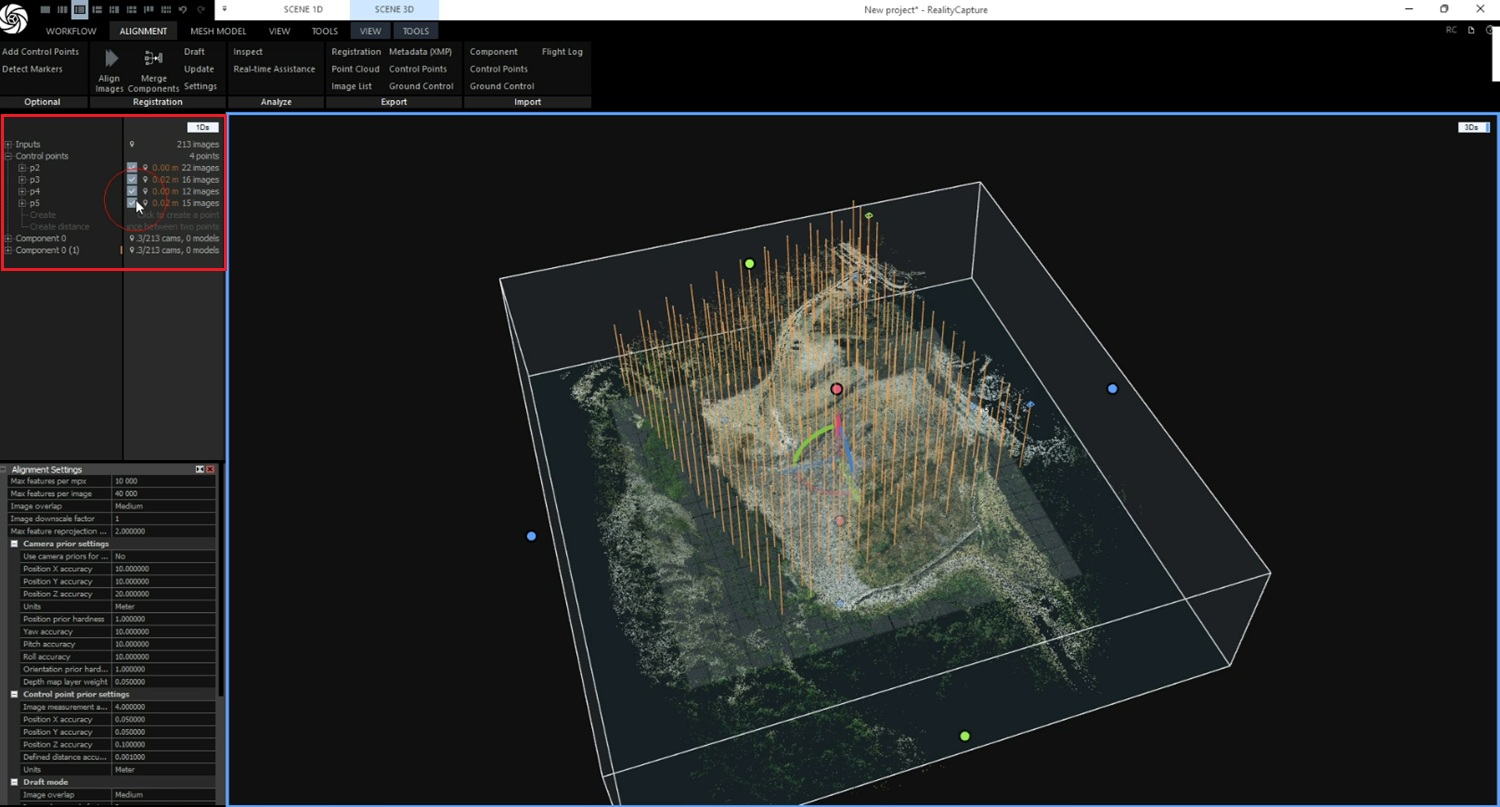Click the Merge Components icon

click(x=153, y=60)
